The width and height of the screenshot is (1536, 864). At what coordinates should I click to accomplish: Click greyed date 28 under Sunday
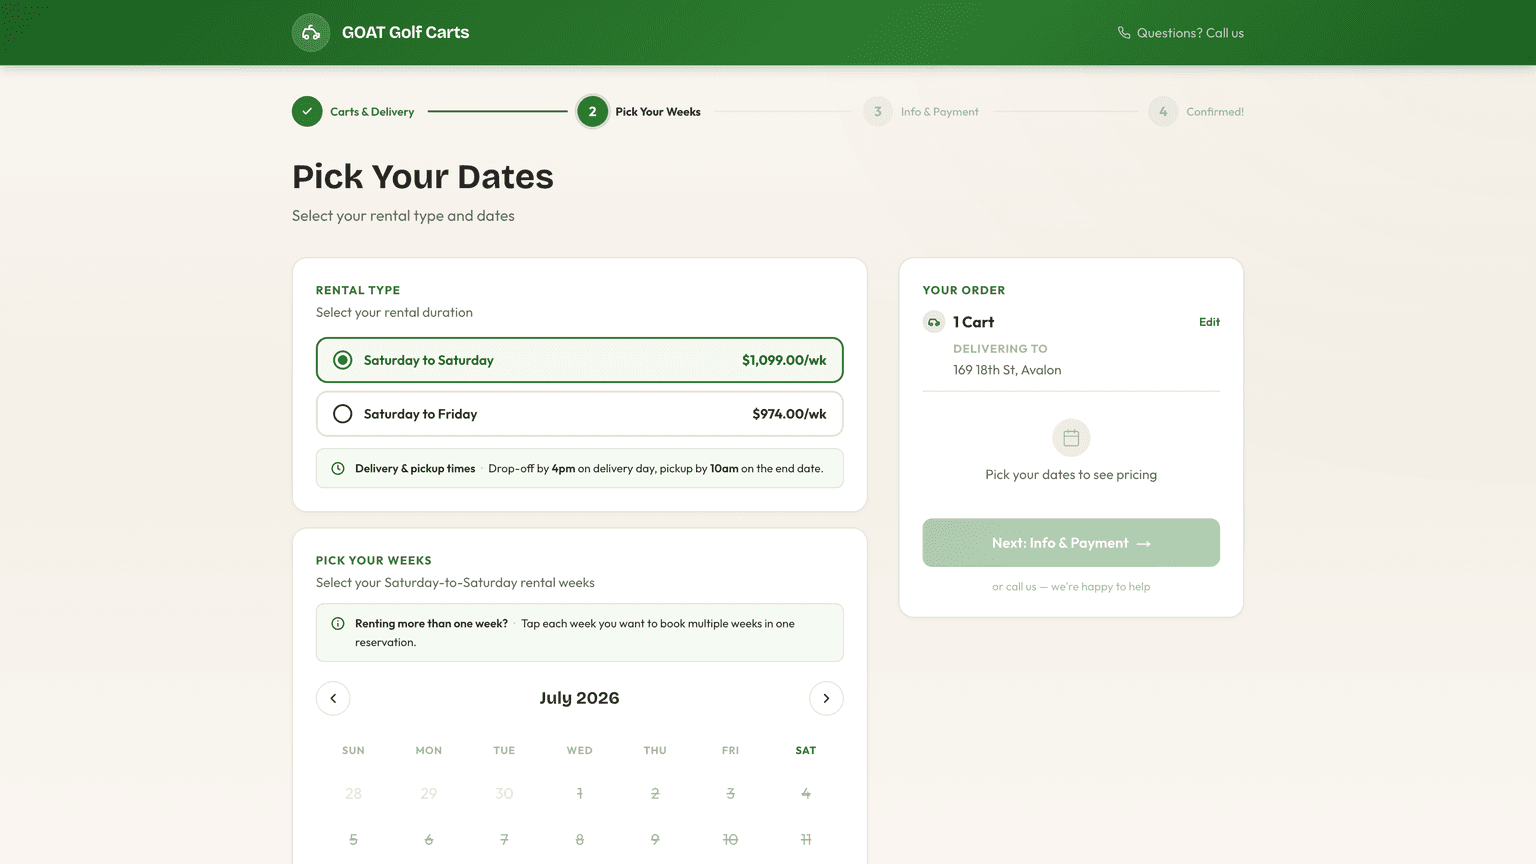tap(353, 793)
